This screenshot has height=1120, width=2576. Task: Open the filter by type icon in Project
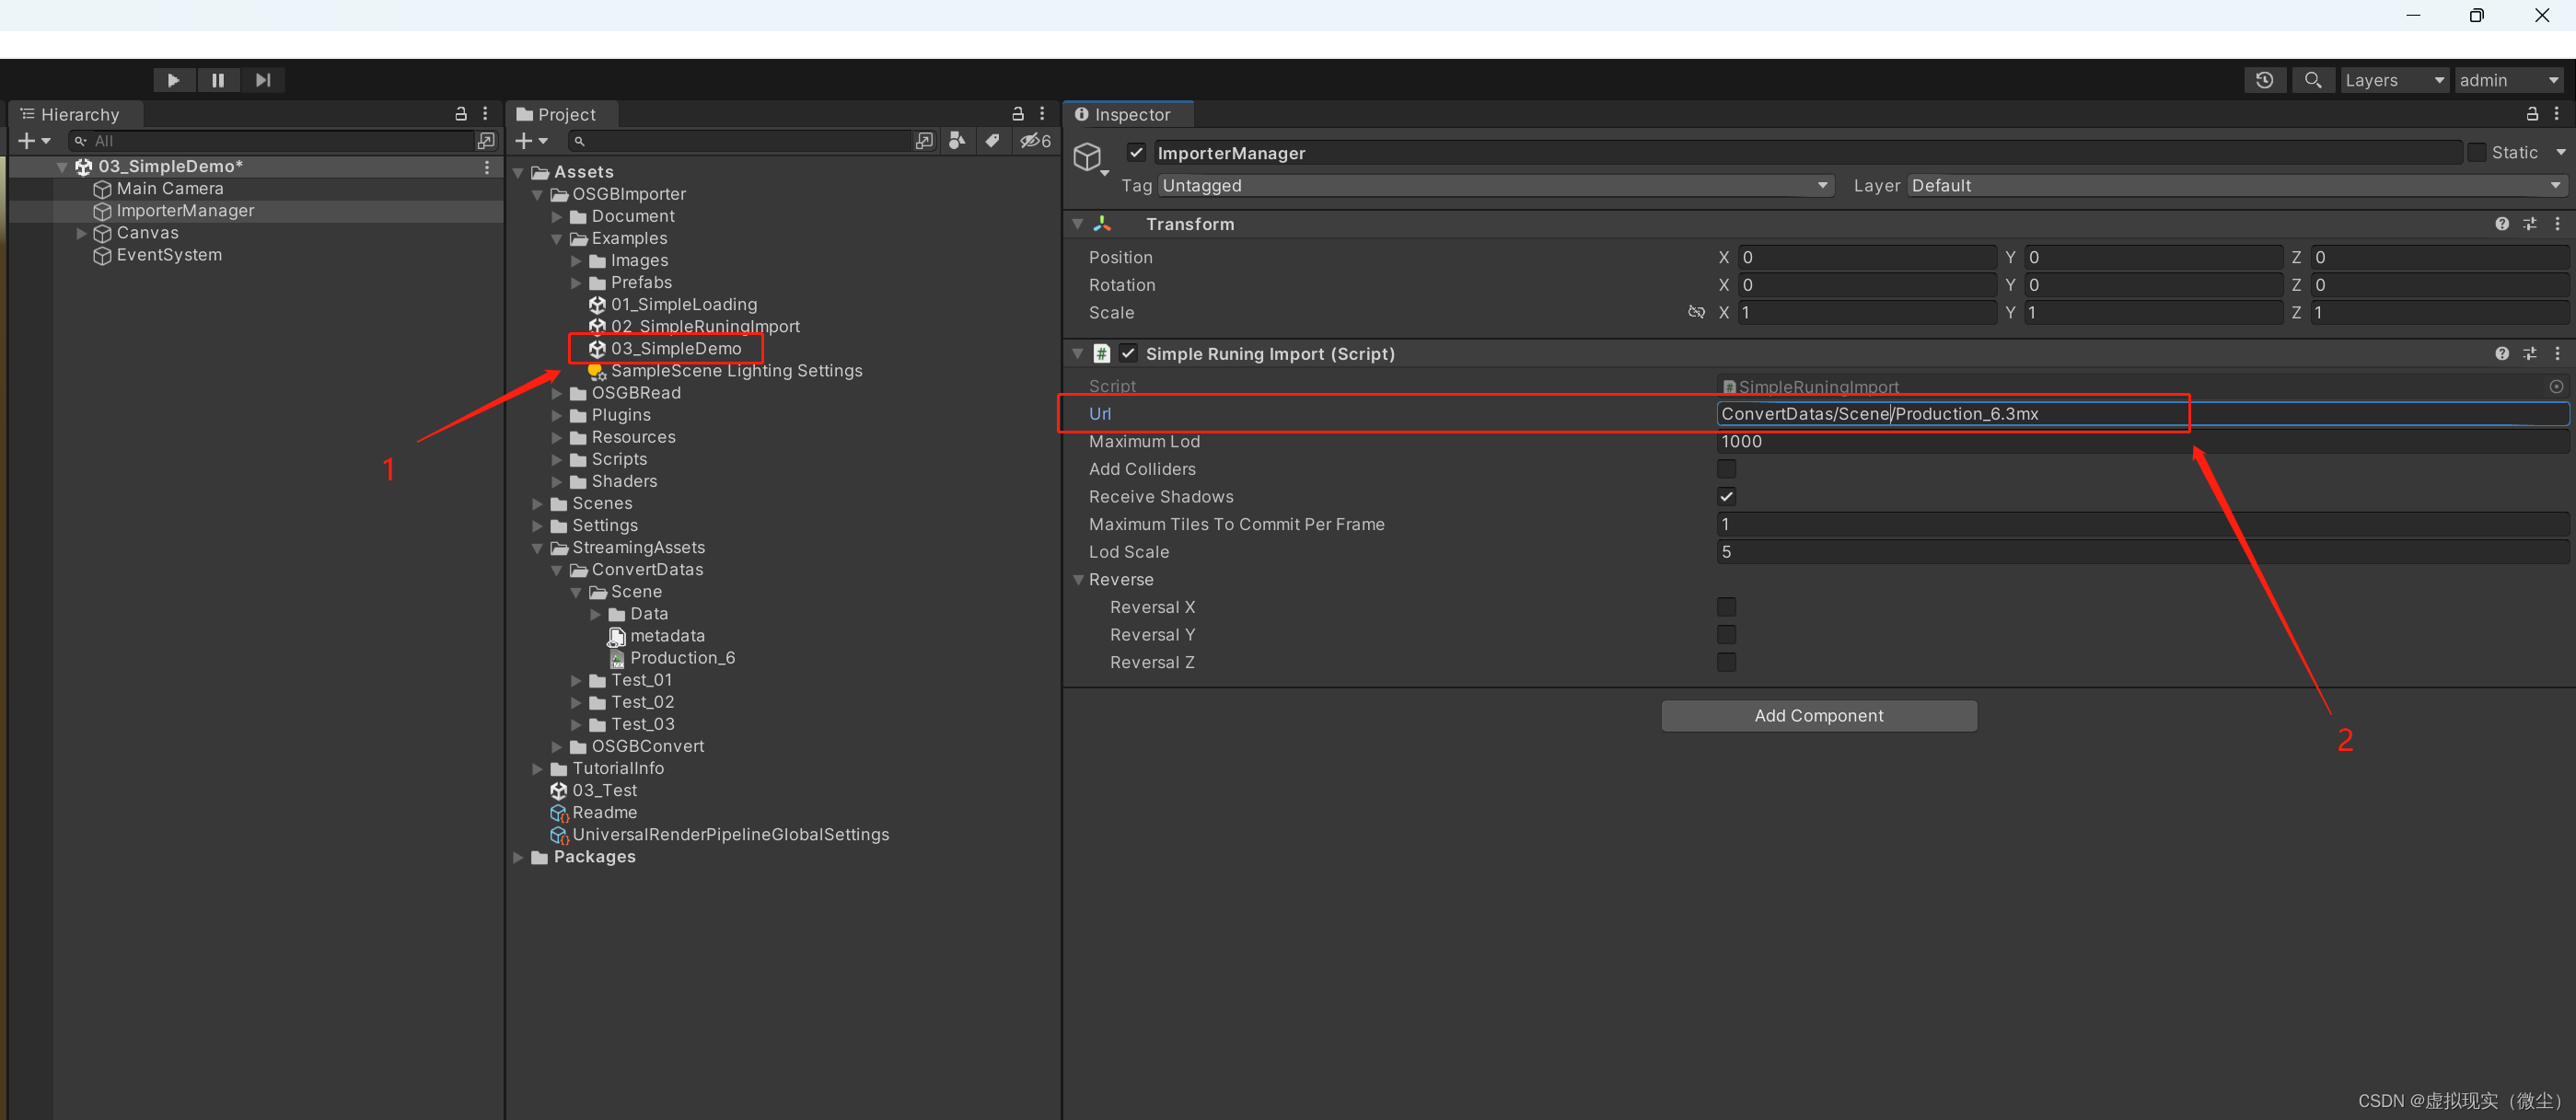956,141
